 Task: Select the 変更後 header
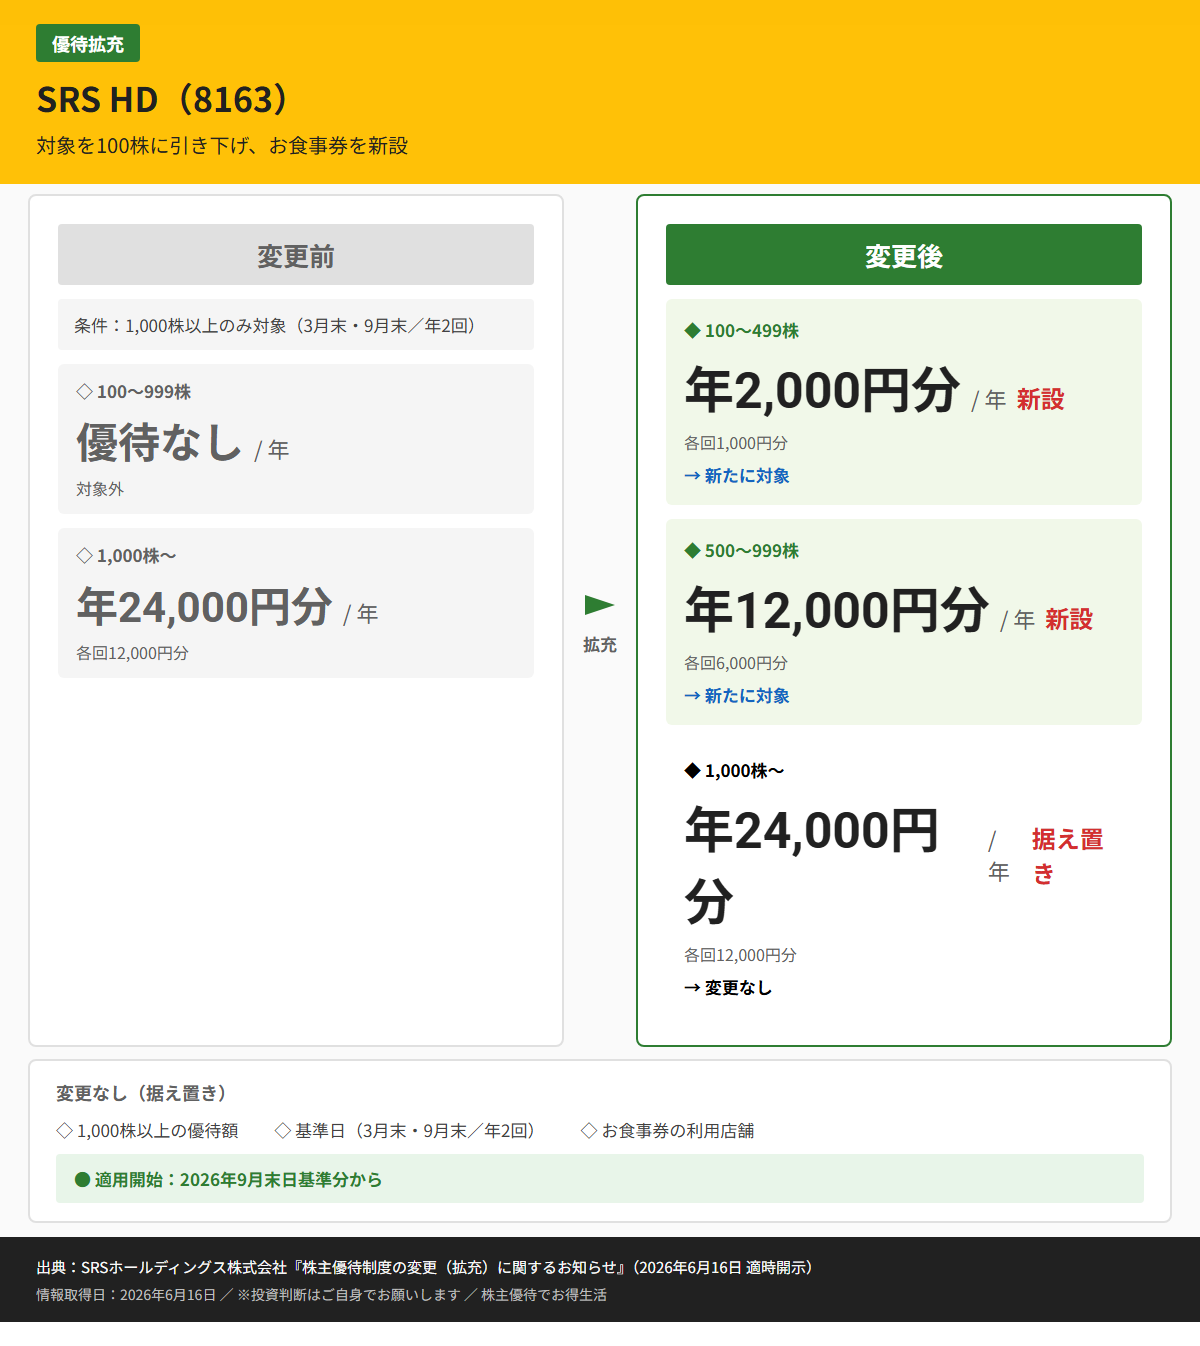pyautogui.click(x=904, y=255)
